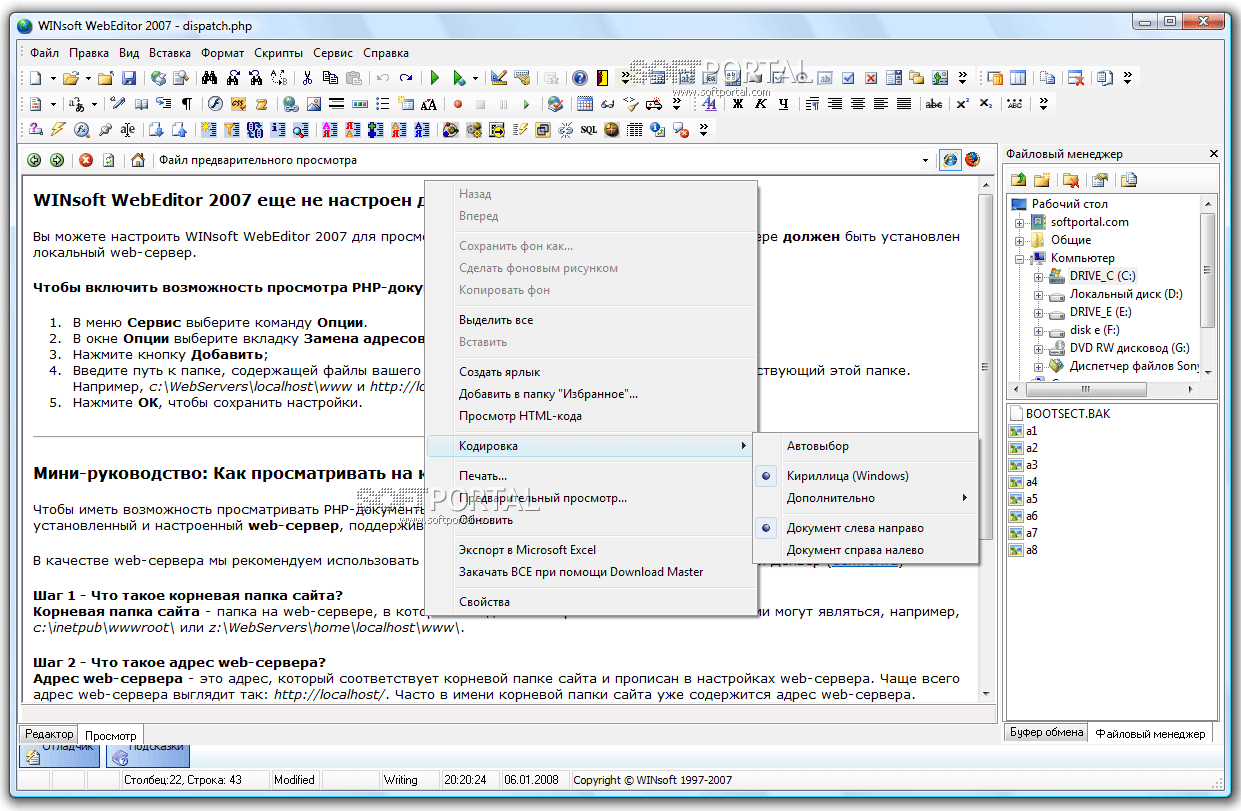Open dropdown arrow next to New document

(53, 78)
